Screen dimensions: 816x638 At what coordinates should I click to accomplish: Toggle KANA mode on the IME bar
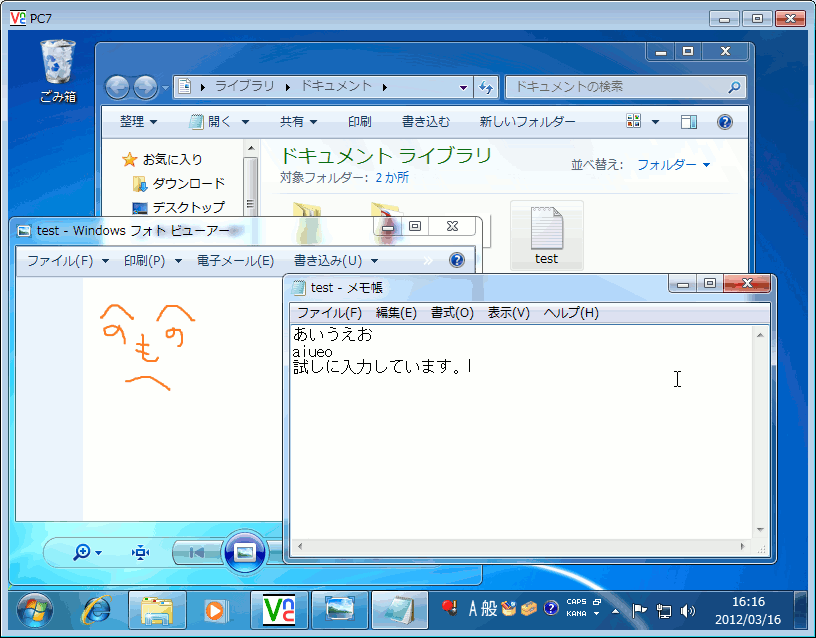[575, 613]
